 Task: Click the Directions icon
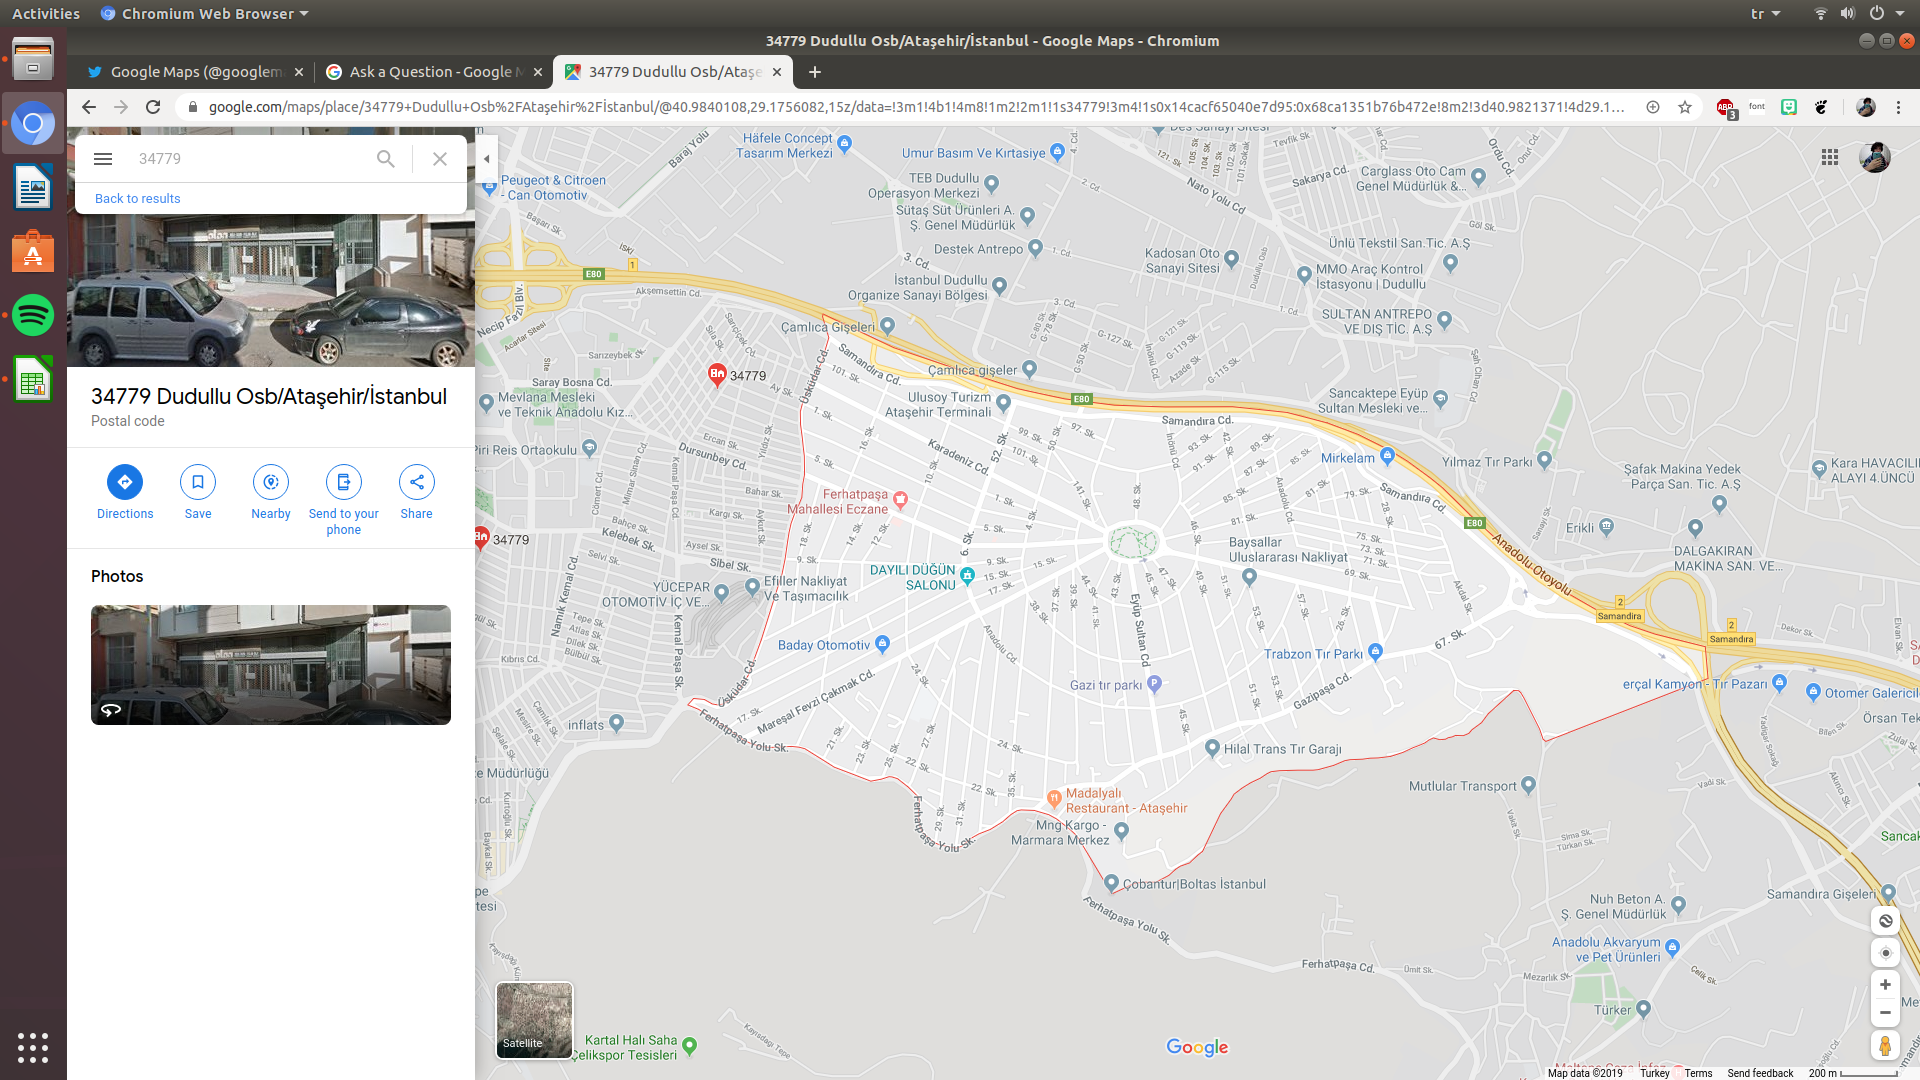click(125, 482)
